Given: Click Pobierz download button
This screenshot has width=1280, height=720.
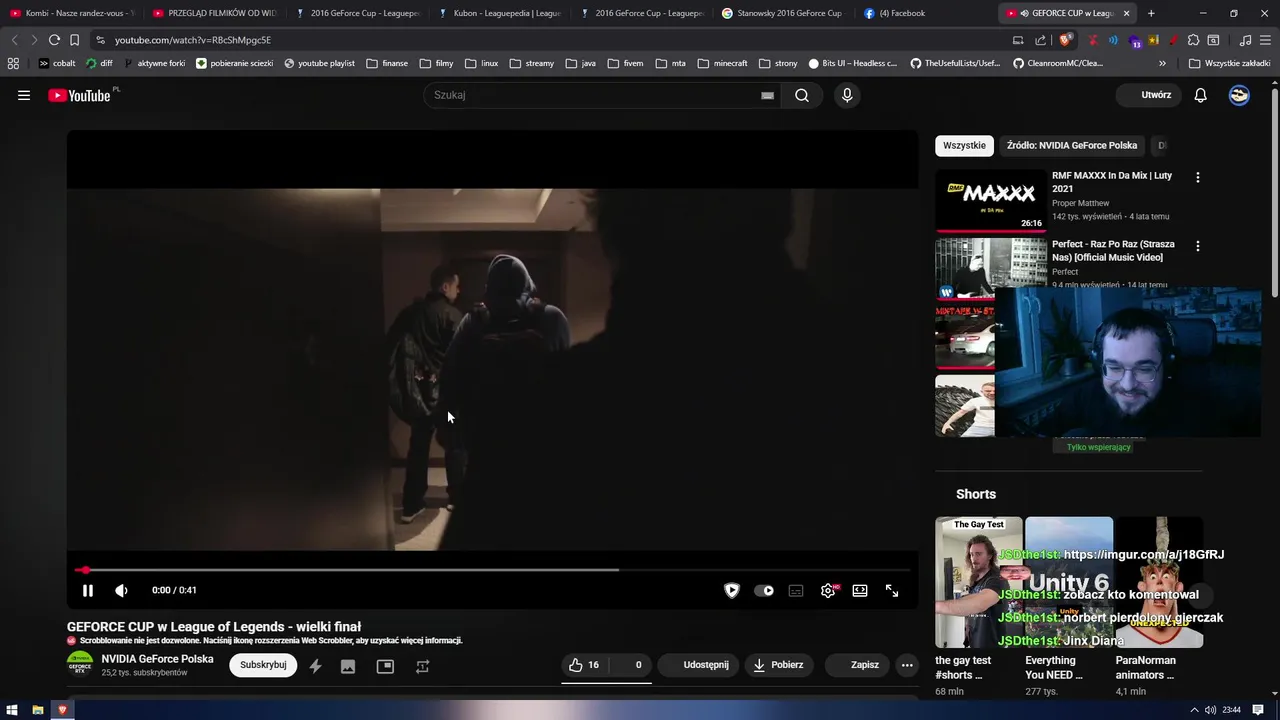Looking at the screenshot, I should (x=779, y=665).
